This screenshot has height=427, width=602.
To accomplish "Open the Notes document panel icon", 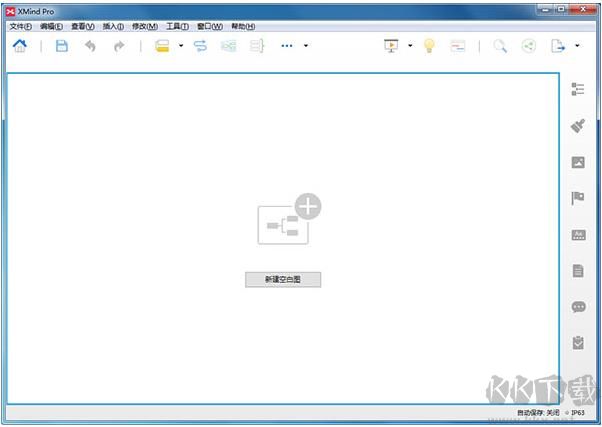I will 578,271.
